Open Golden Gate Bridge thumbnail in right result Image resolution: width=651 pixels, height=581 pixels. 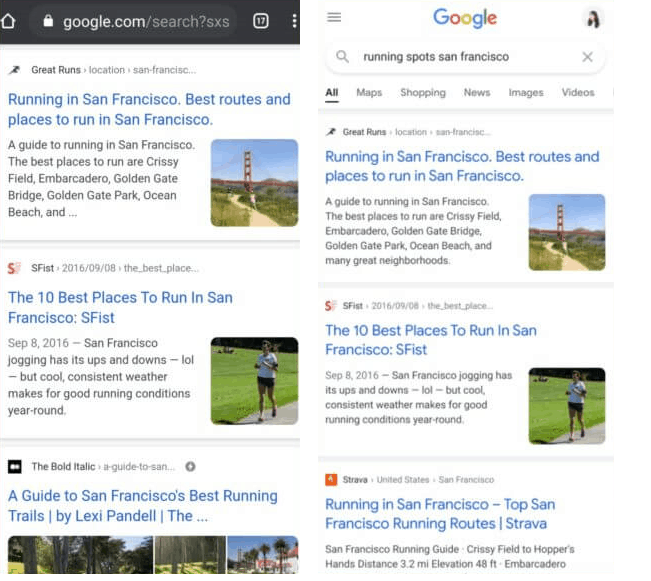(567, 232)
